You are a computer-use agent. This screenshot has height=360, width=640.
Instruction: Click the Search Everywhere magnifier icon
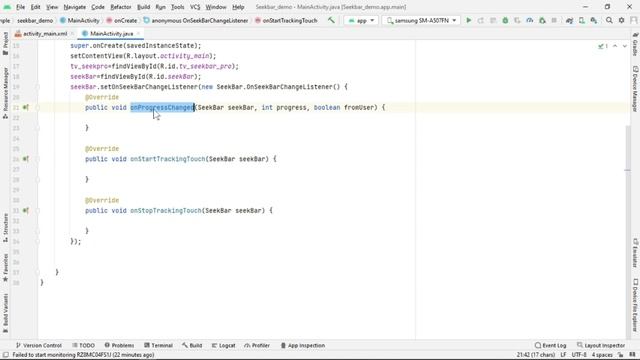(609, 20)
